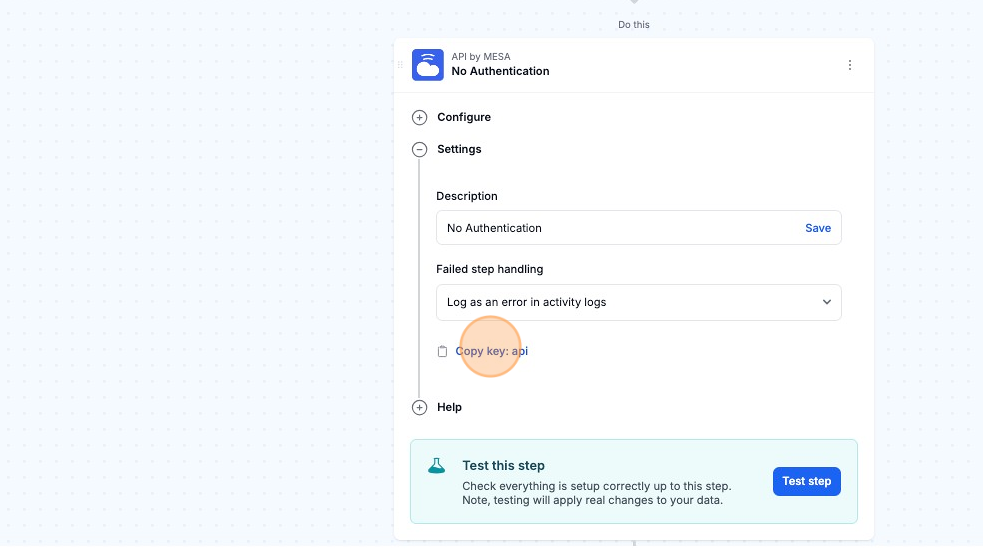Collapse the Settings section
This screenshot has width=983, height=550.
459,150
